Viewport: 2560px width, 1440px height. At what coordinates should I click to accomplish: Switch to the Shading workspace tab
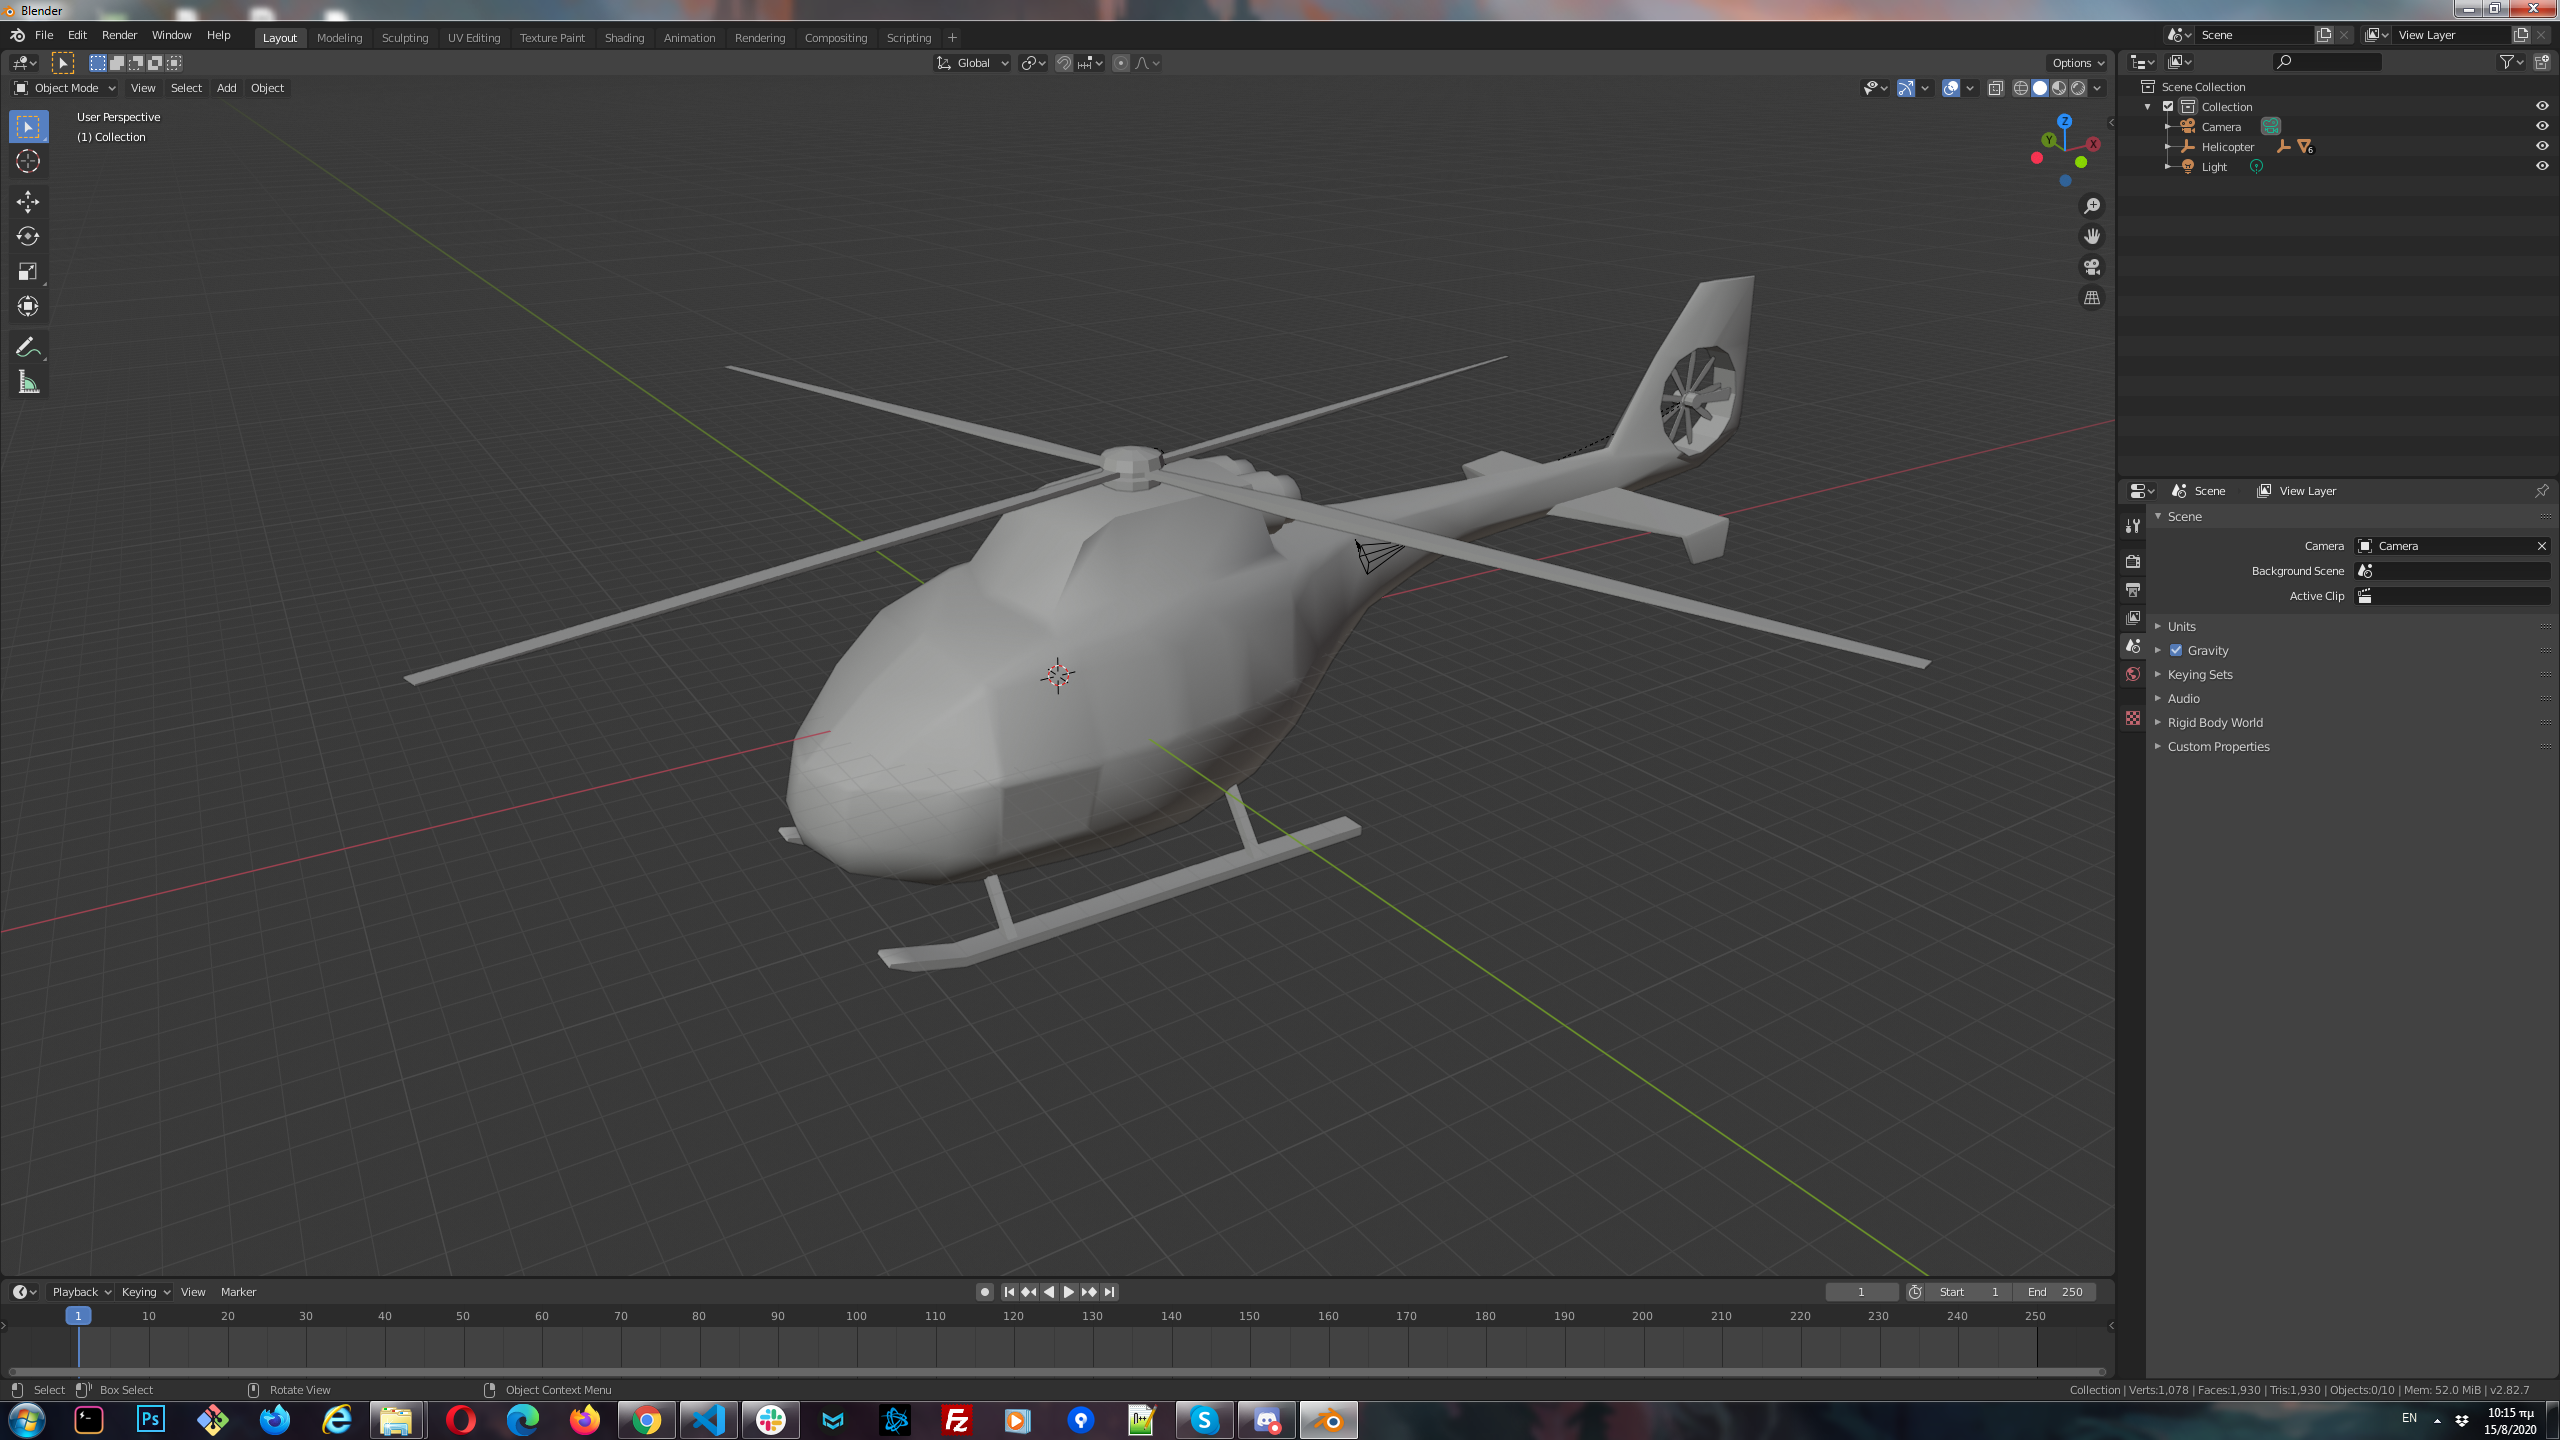pos(624,38)
